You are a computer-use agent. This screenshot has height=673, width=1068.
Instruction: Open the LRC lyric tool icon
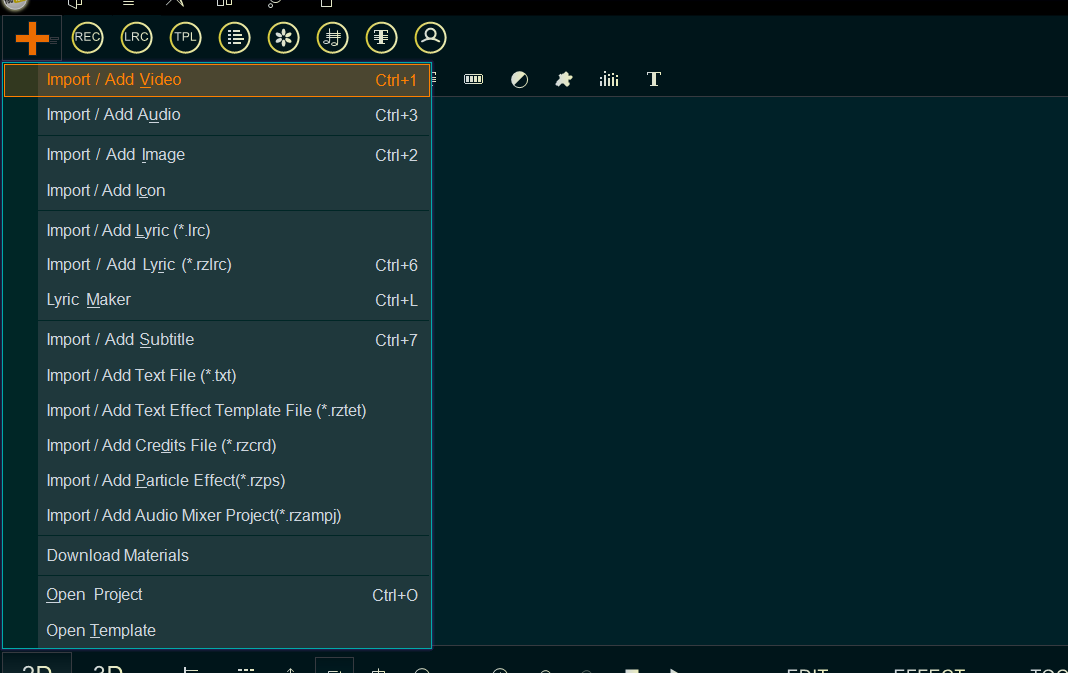coord(136,38)
